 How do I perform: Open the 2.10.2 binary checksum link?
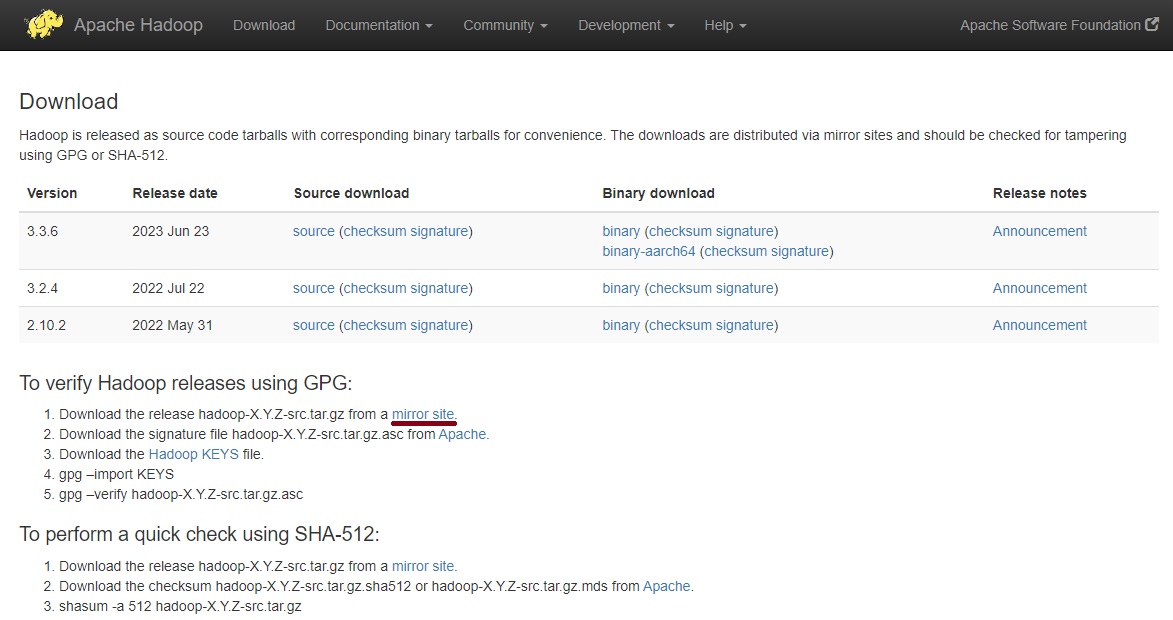coord(680,325)
